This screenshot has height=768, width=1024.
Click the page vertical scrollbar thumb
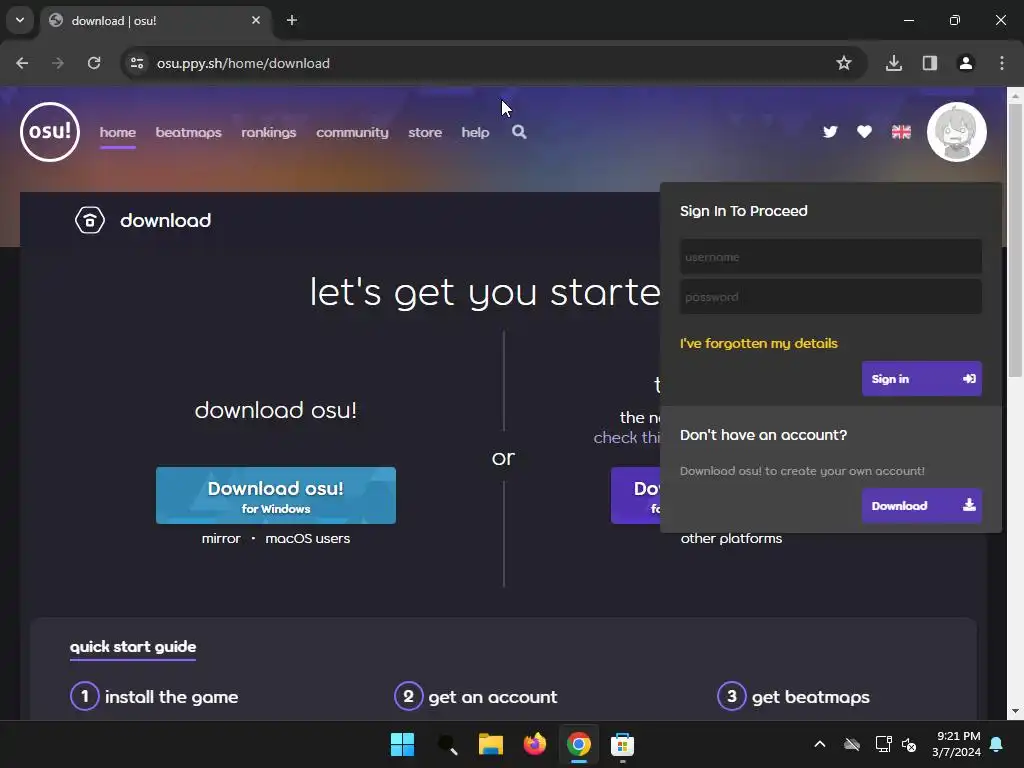coord(1015,240)
